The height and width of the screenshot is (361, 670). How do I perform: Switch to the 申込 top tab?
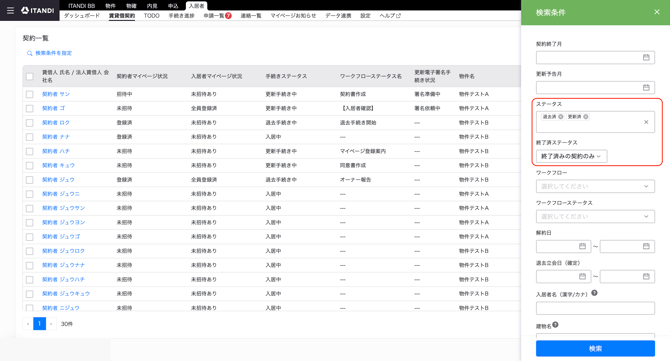(x=173, y=6)
